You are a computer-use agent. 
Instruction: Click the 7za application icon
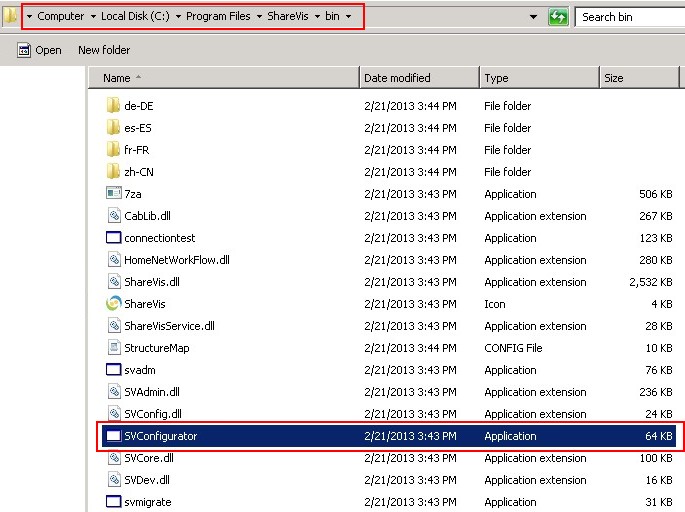pyautogui.click(x=114, y=193)
